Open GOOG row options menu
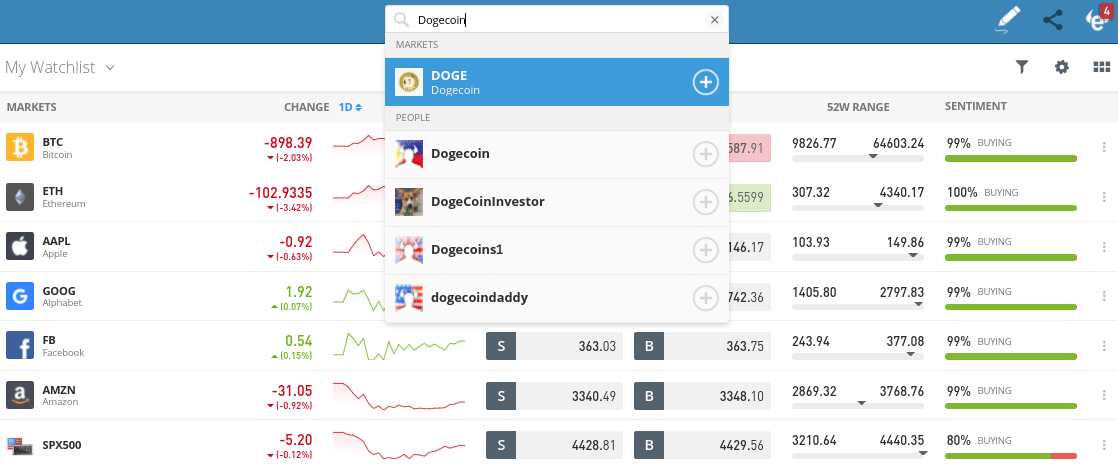Screen dimensions: 1118x468 (1104, 296)
